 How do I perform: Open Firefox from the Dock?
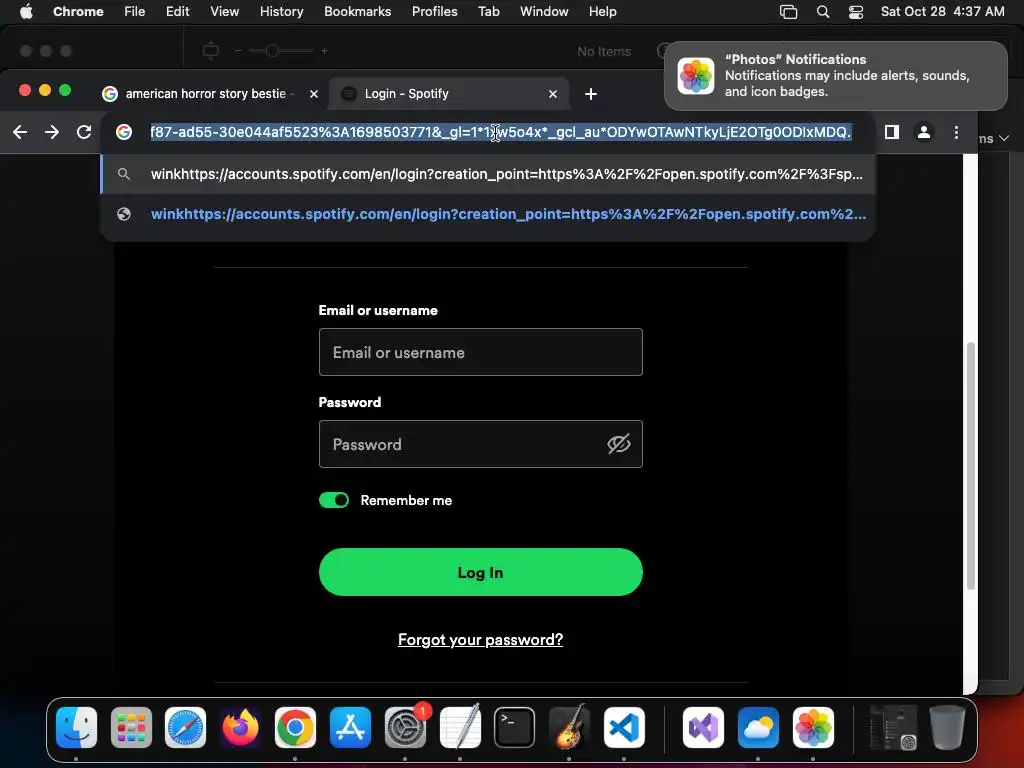coord(240,728)
